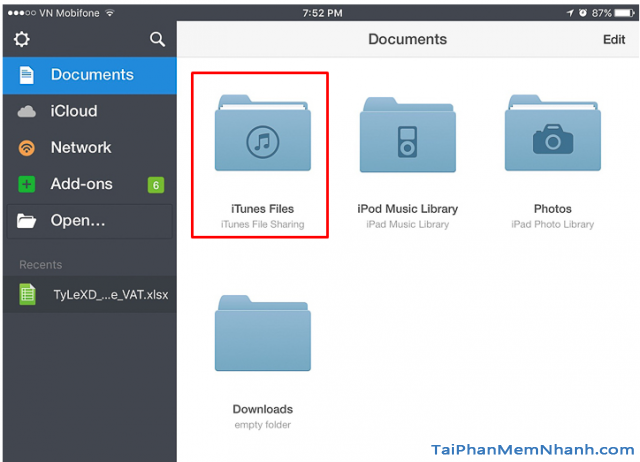Open recent file TyLeXD_...e_VAT.xlsx
Screen dimensions: 640x462
90,295
